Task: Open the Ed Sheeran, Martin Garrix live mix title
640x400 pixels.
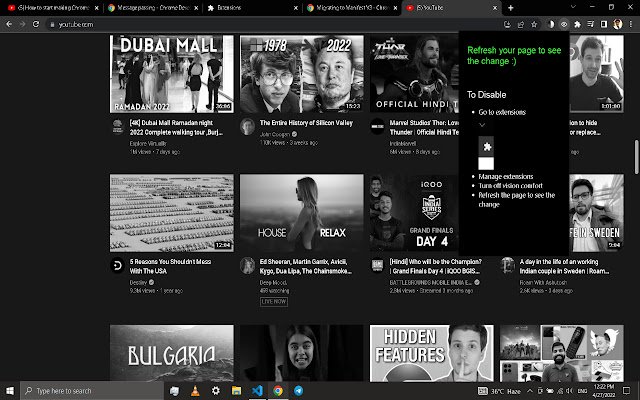Action: pos(306,266)
